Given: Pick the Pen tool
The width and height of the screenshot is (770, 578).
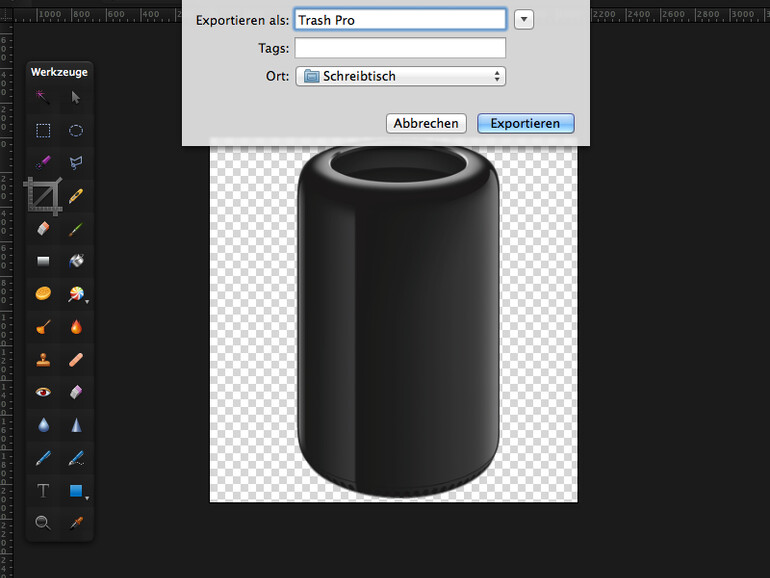Looking at the screenshot, I should (x=43, y=458).
